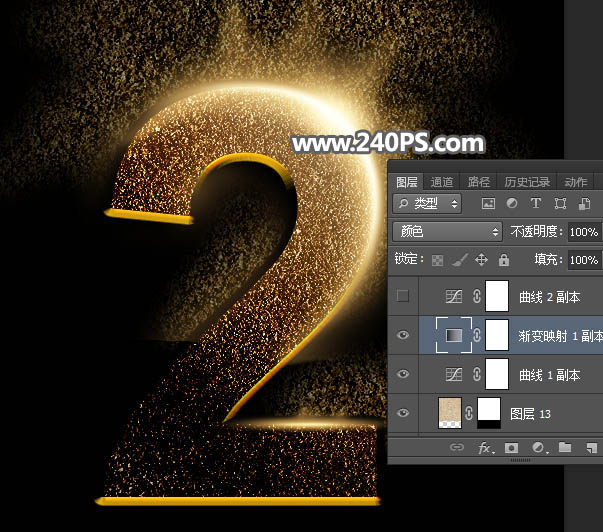Add a layer mask button
This screenshot has height=532, width=603.
click(x=511, y=447)
